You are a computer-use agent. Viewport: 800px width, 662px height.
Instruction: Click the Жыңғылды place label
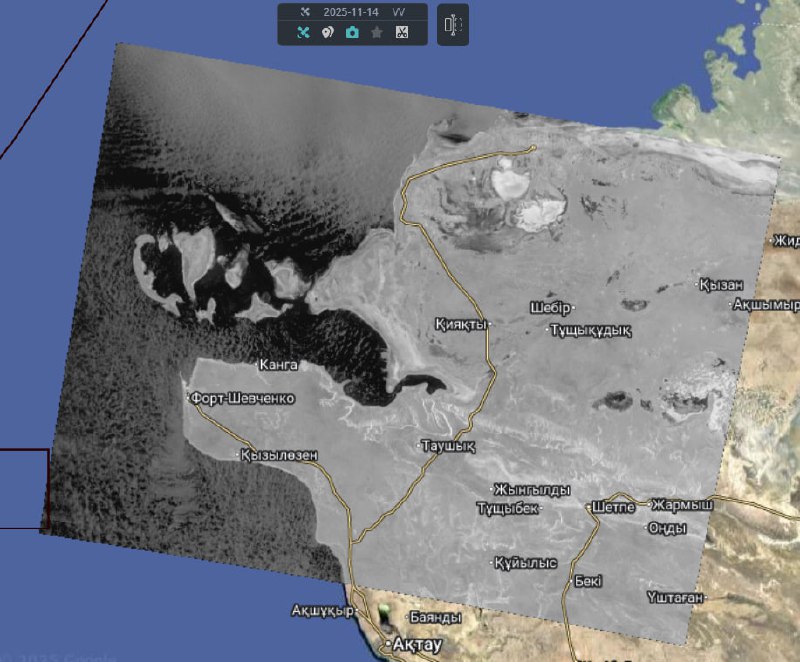coord(534,490)
